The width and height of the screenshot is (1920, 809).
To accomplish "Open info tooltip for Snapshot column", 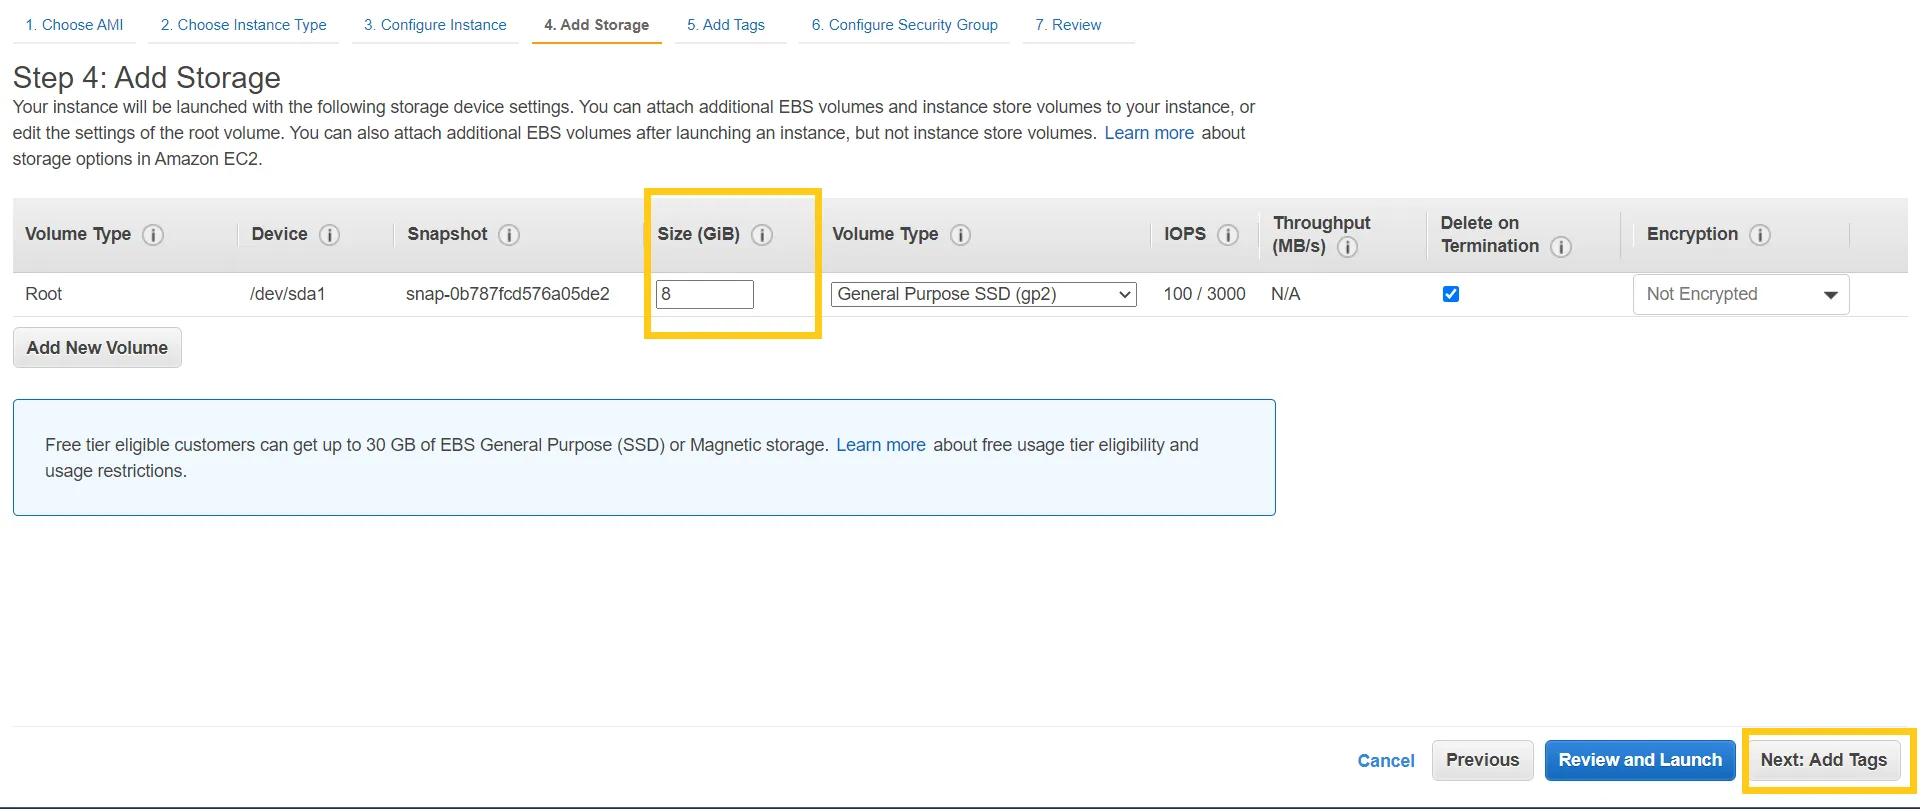I will pos(509,235).
